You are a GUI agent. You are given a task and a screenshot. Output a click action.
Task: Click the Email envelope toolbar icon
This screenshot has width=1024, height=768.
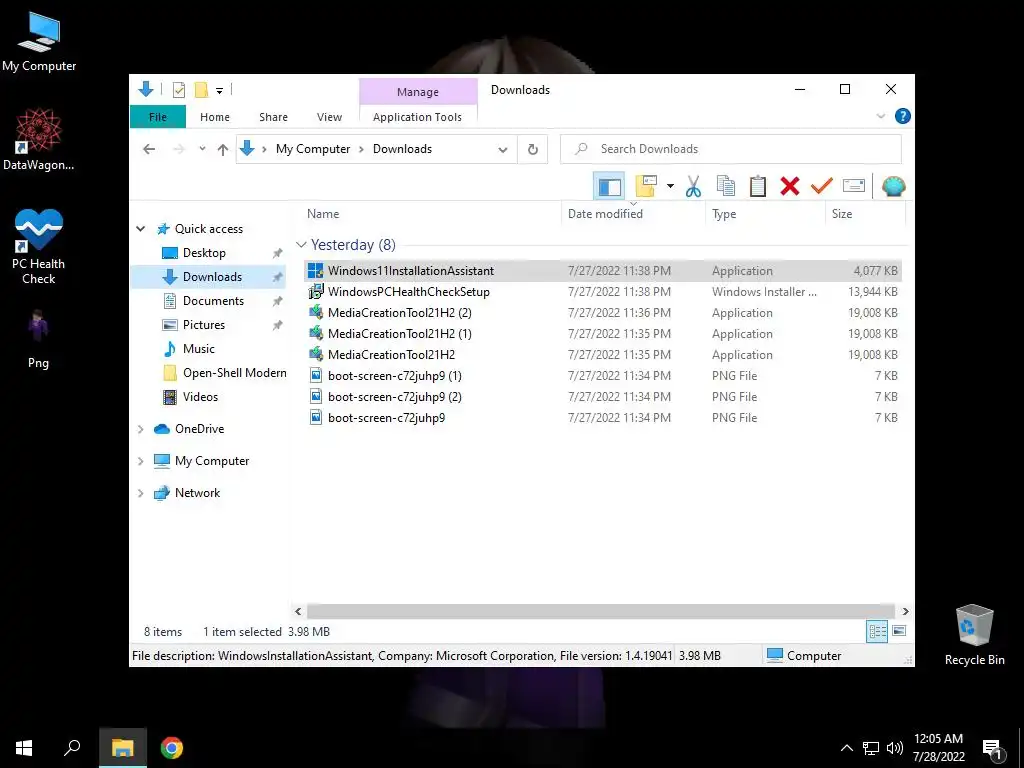(x=854, y=187)
